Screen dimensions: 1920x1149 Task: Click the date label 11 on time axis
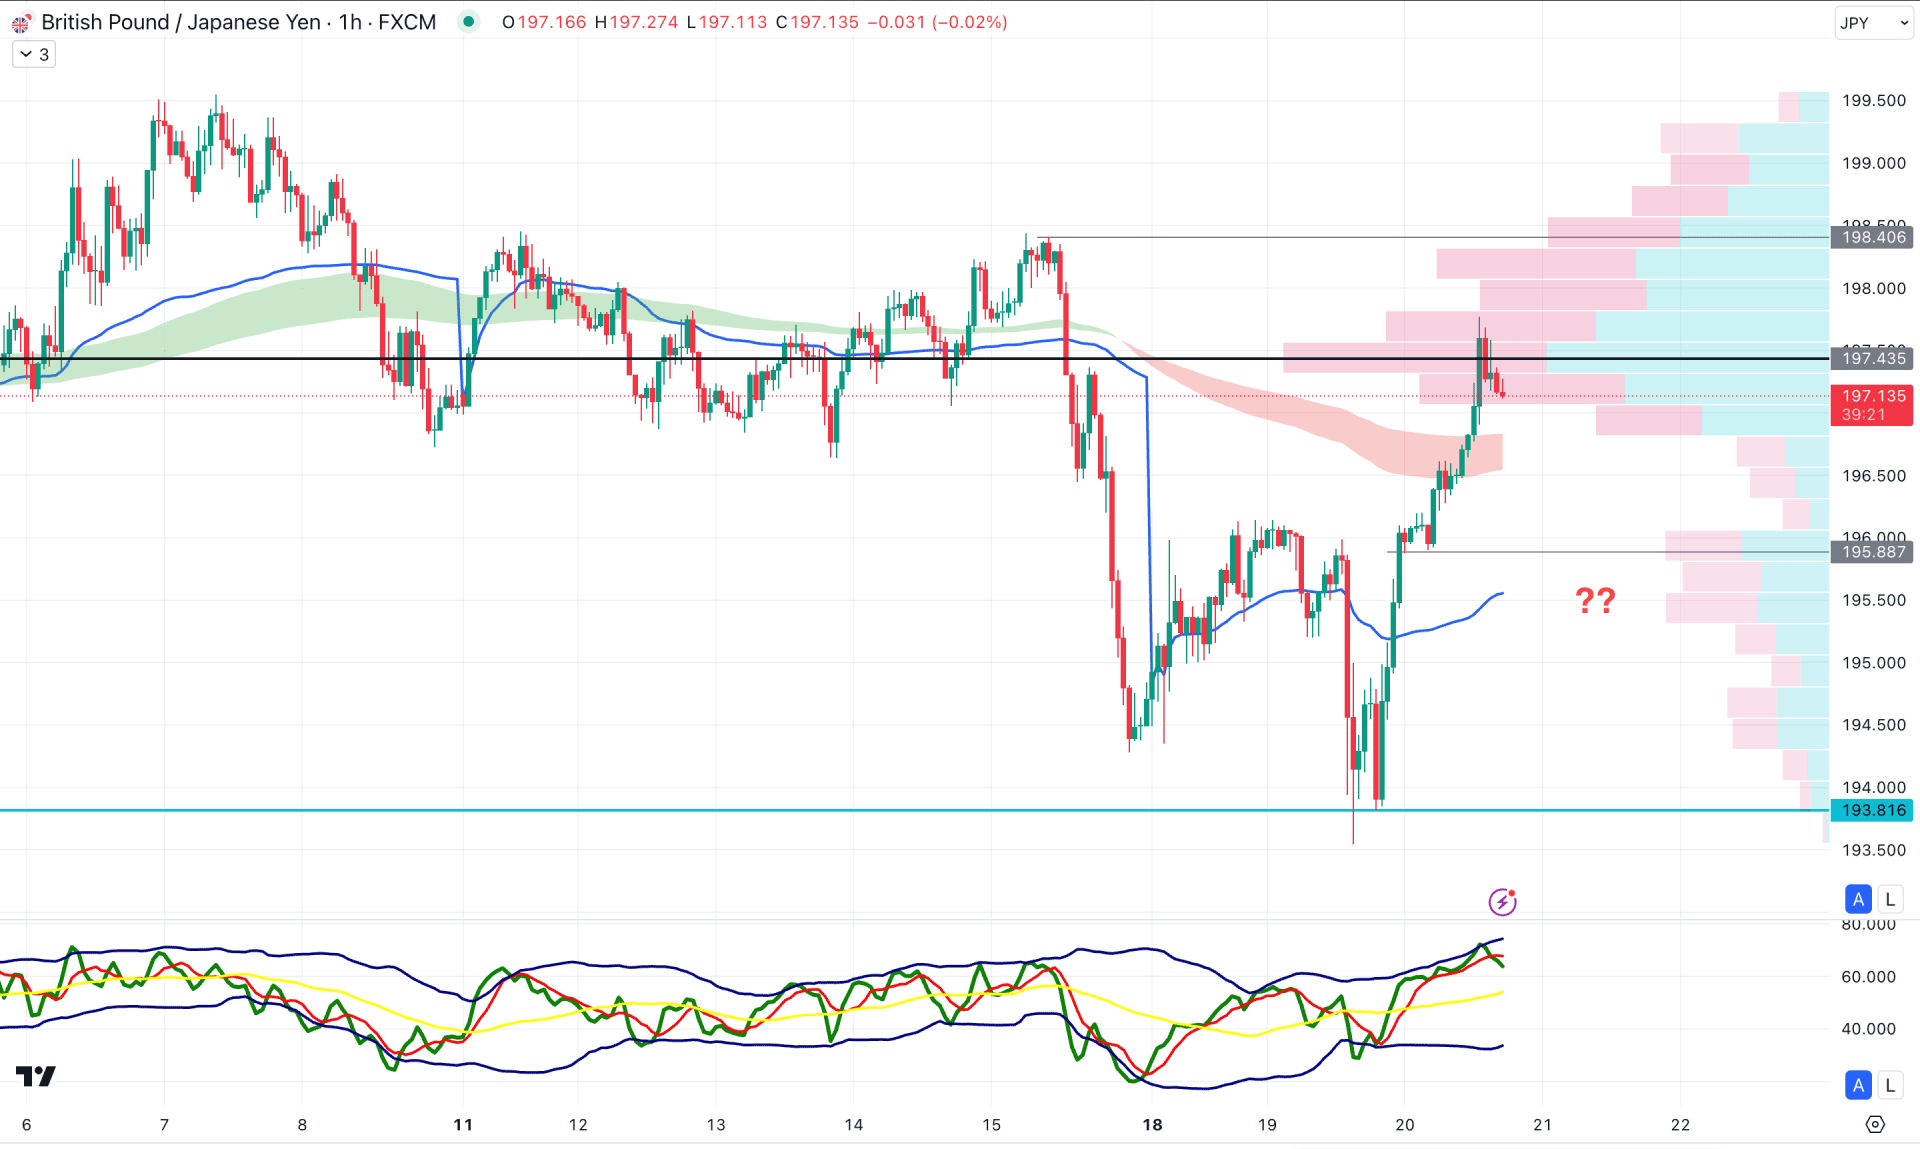(462, 1124)
